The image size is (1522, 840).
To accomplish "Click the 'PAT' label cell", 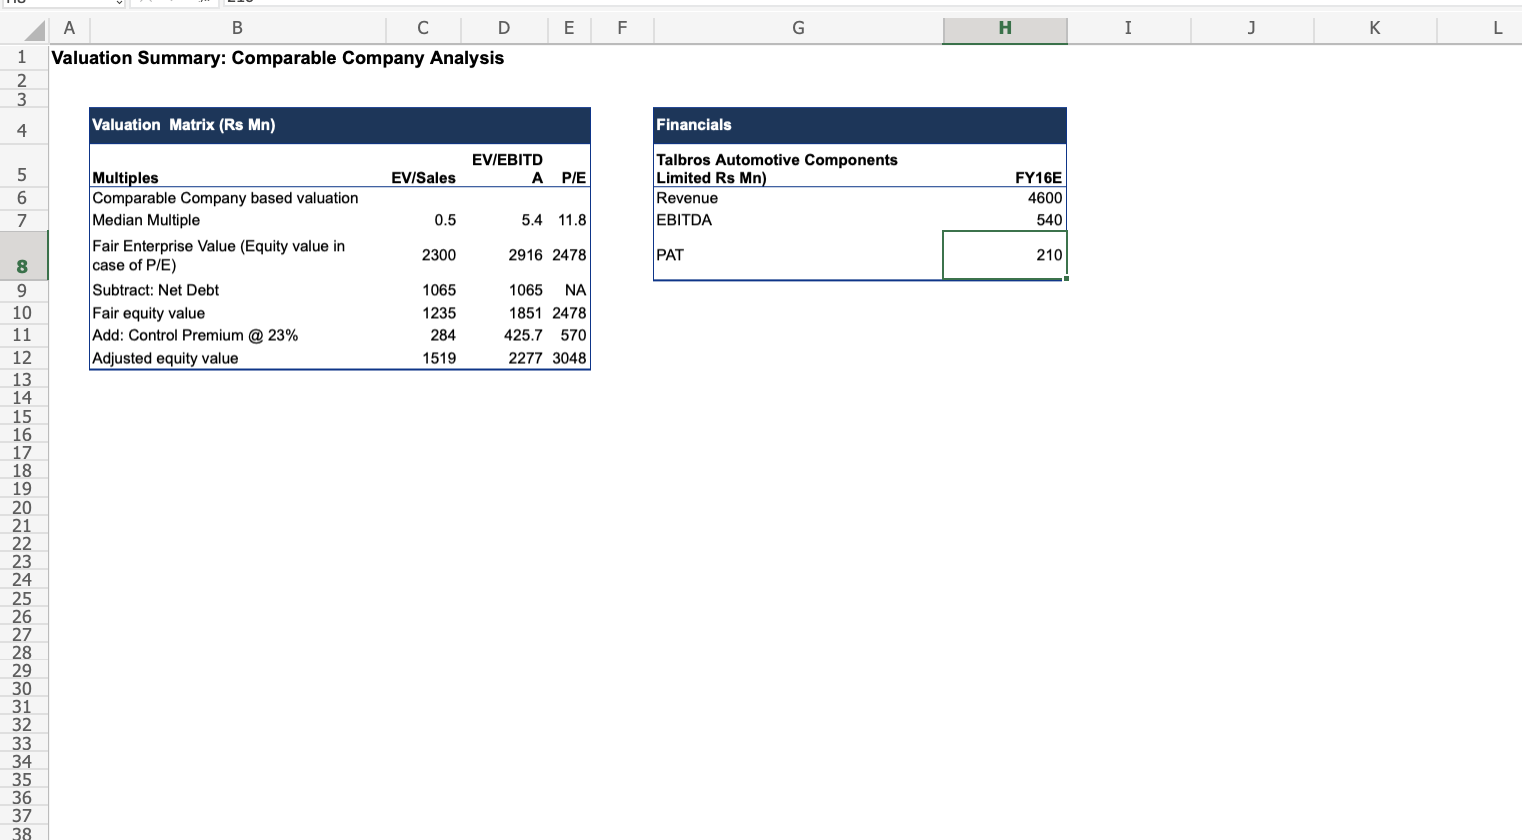I will (798, 255).
